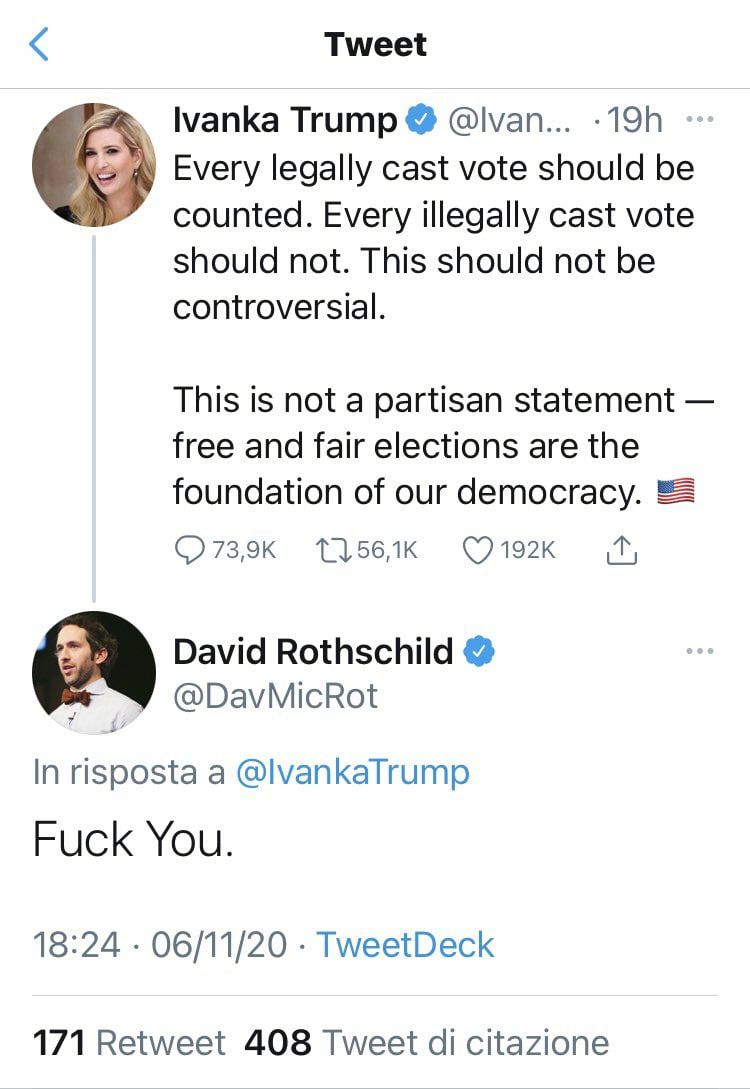Open the @DavMicRot handle

click(276, 696)
